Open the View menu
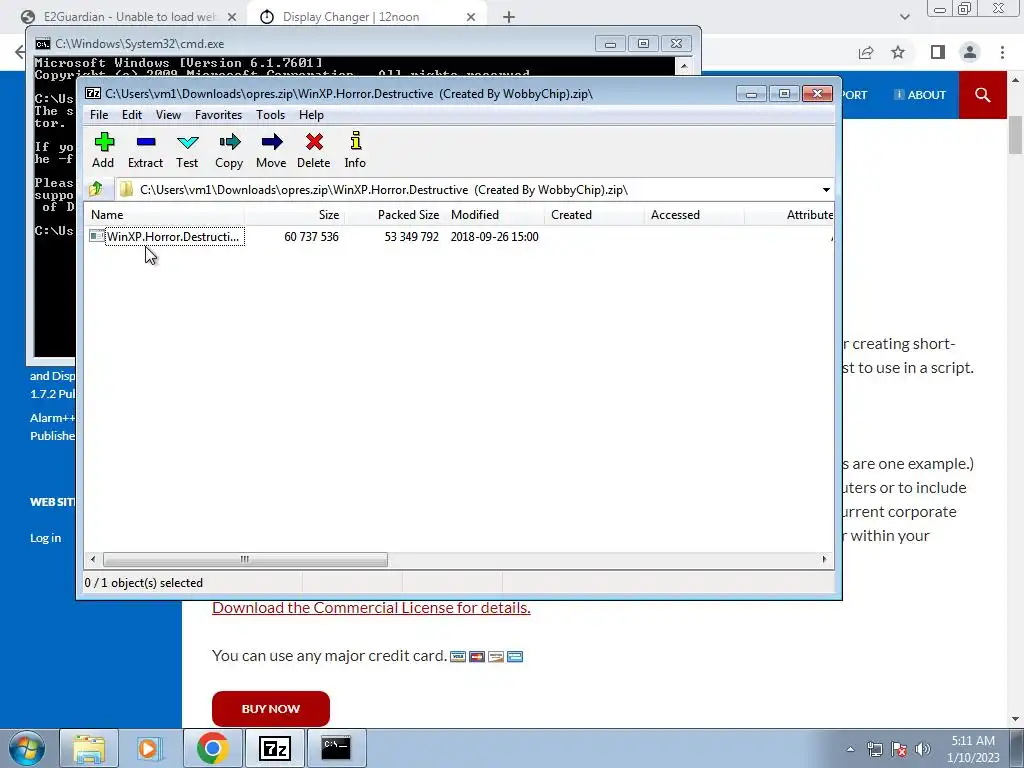The width and height of the screenshot is (1024, 768). point(168,115)
